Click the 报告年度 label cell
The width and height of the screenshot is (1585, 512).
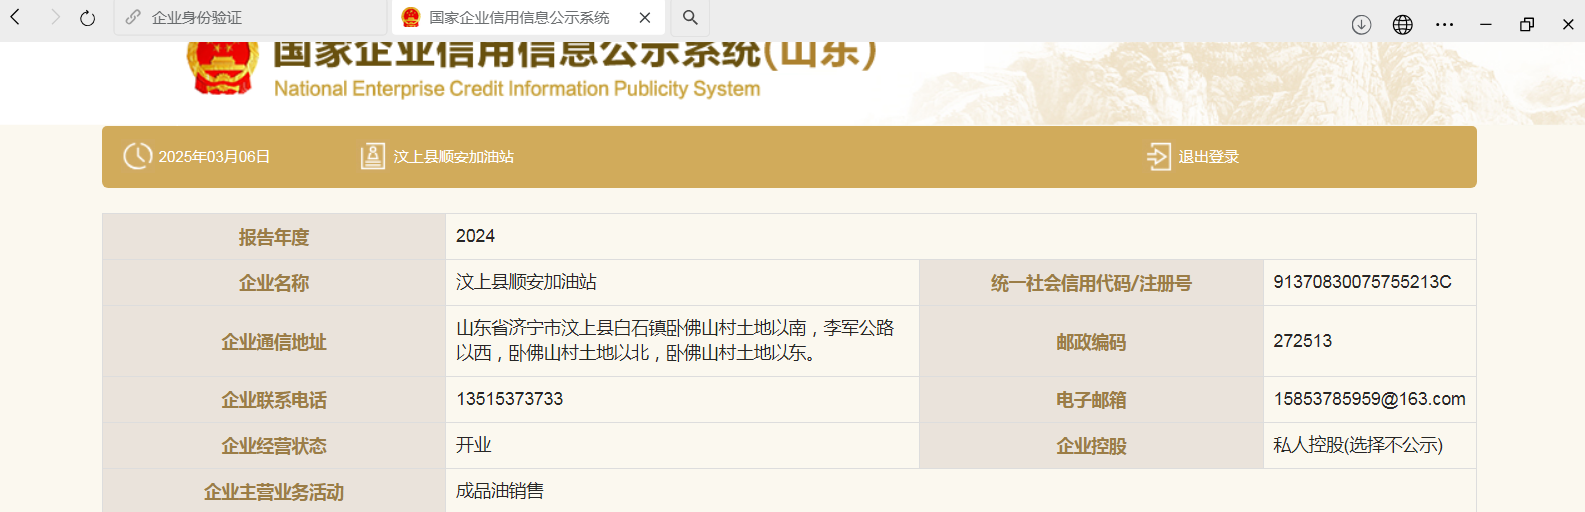274,237
